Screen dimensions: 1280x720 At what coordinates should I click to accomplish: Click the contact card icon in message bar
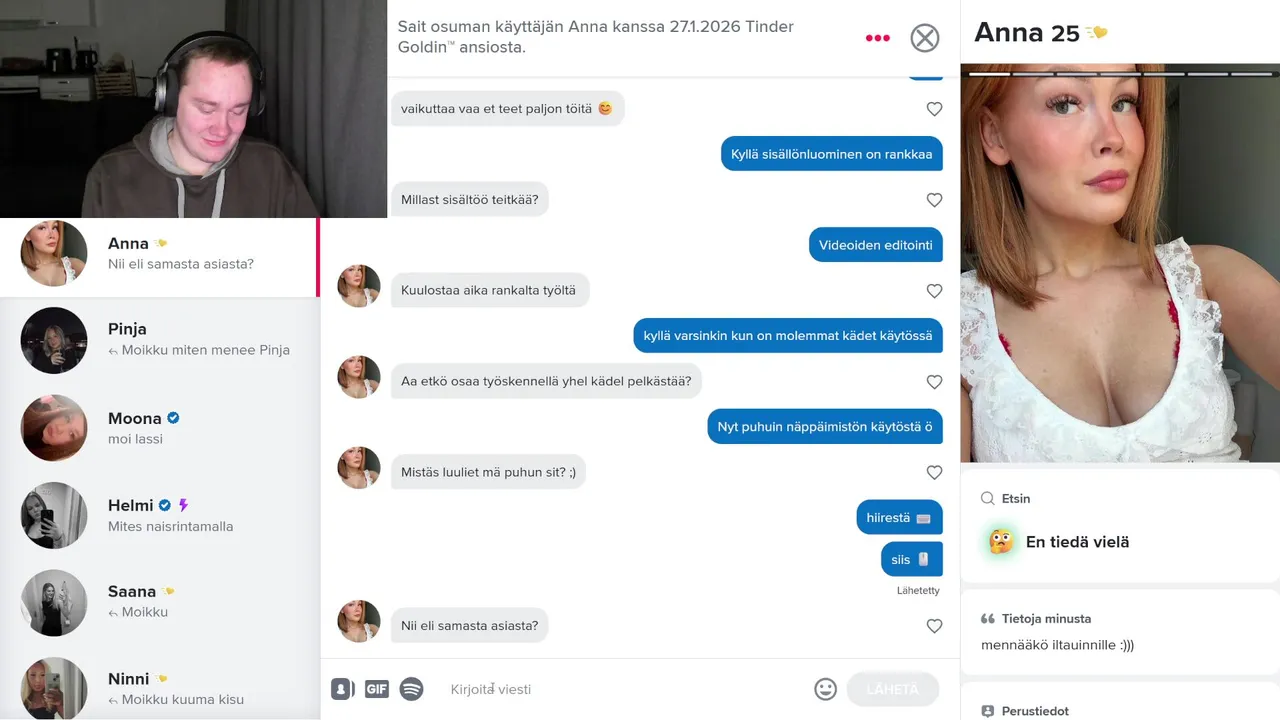tap(342, 689)
